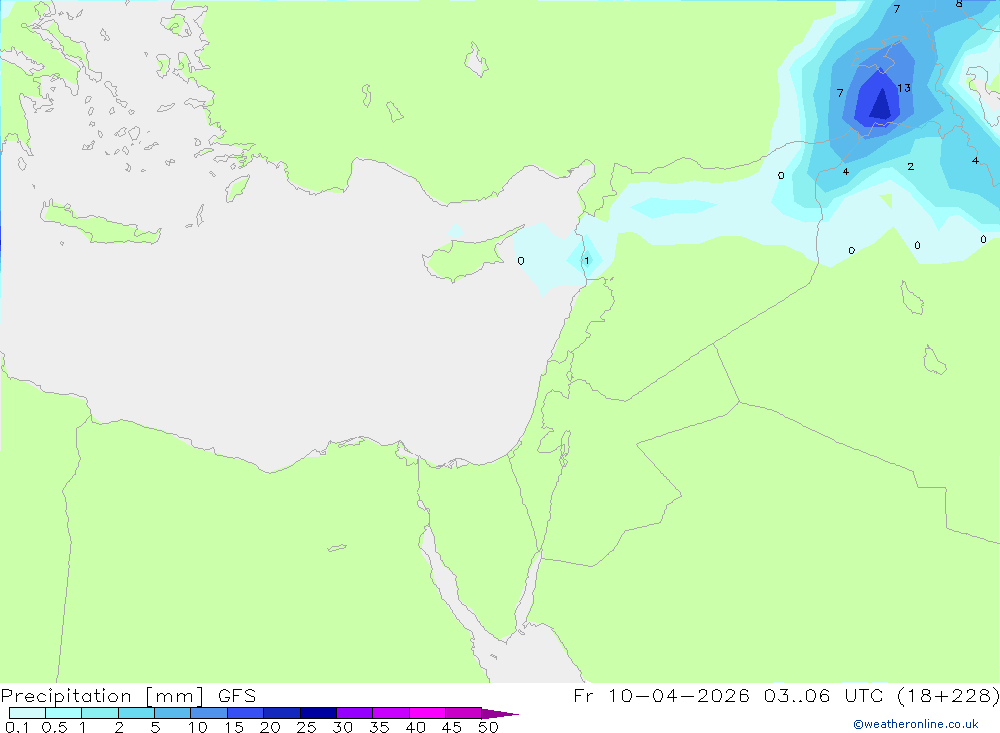Click the darkest blue precipitation core on map
The image size is (1000, 733).
881,105
